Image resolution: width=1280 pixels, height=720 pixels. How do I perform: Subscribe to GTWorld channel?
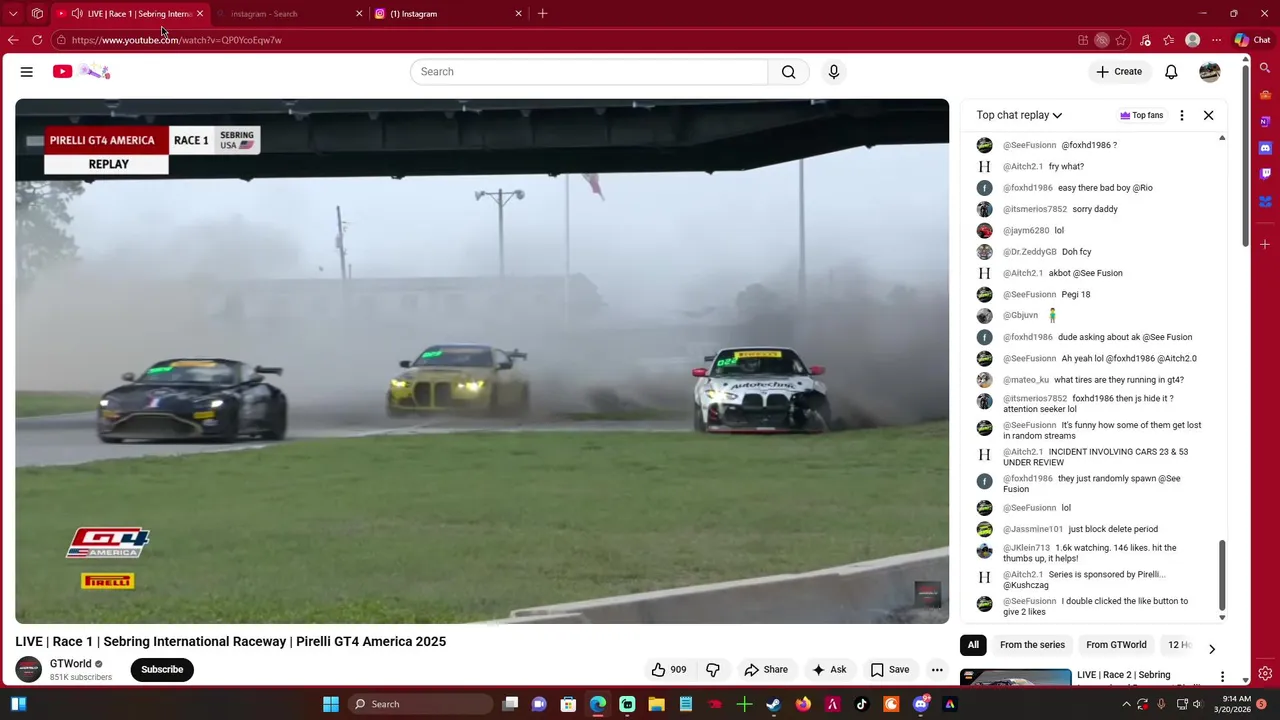click(x=162, y=670)
